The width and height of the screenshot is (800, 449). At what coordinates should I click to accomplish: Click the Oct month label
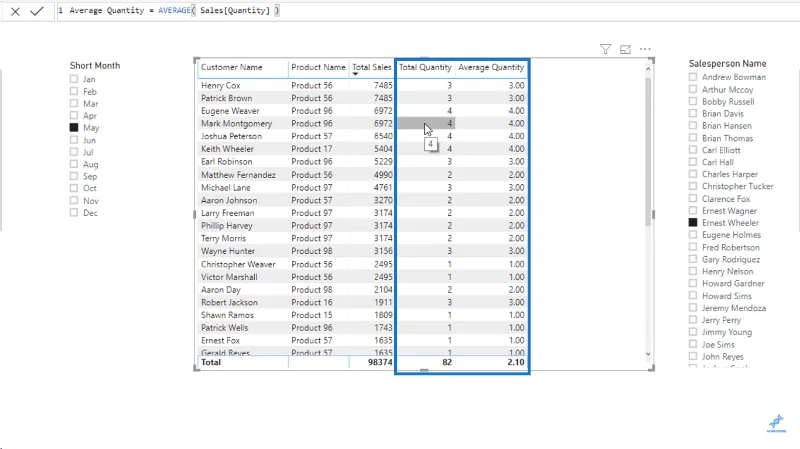pyautogui.click(x=90, y=188)
